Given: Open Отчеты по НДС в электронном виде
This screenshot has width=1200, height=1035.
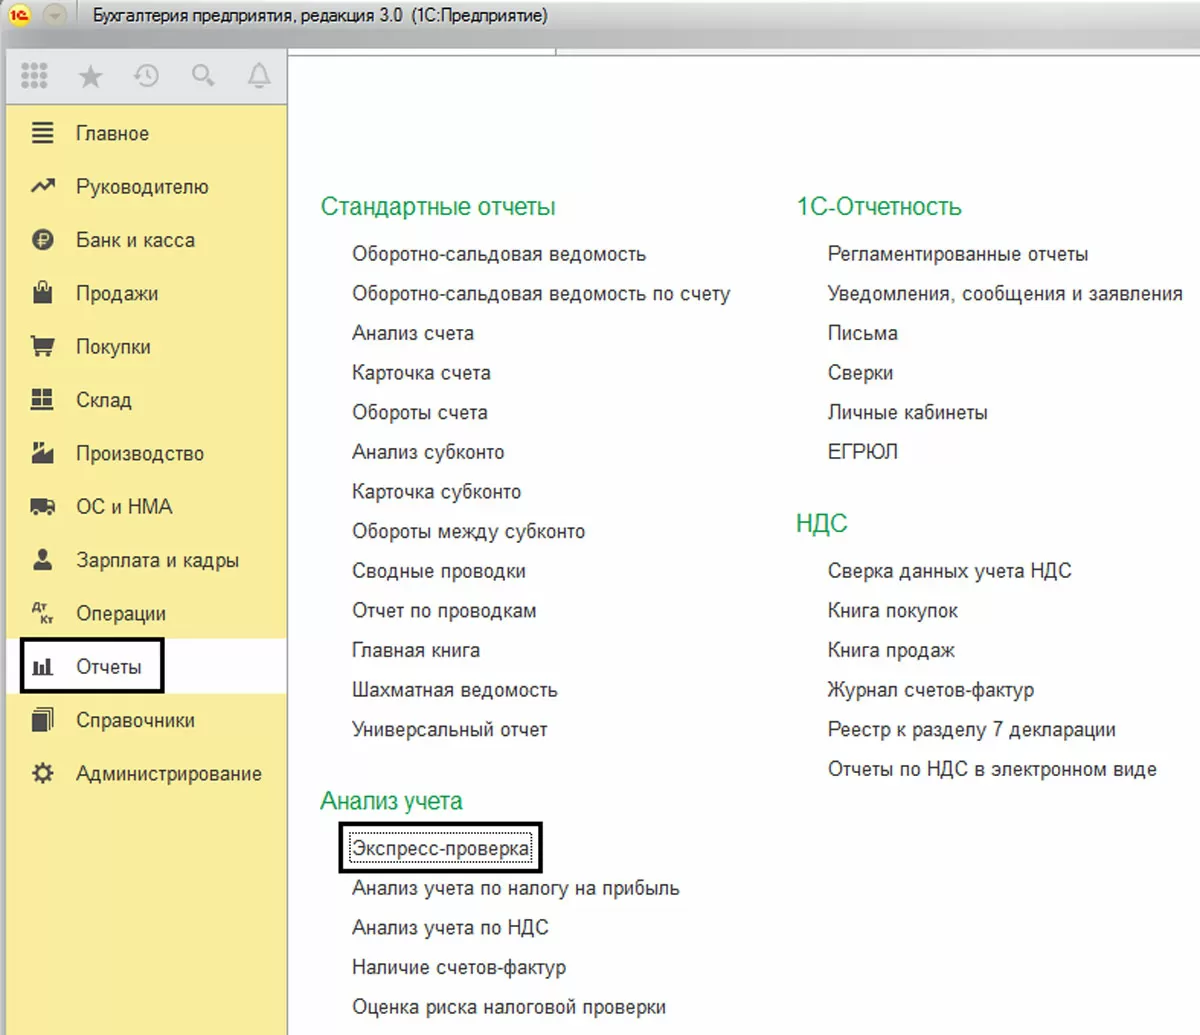Looking at the screenshot, I should coord(992,769).
